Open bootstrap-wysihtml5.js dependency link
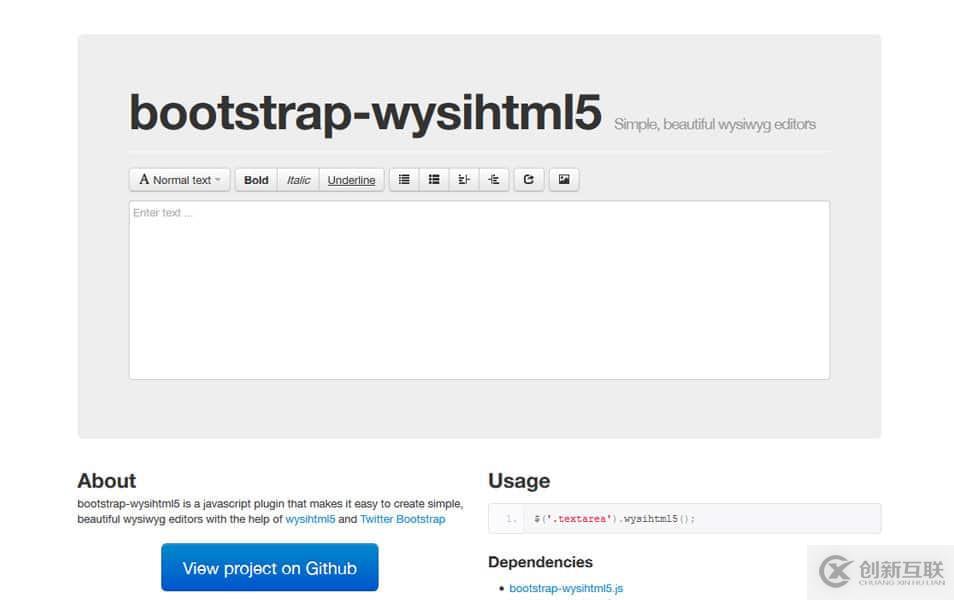This screenshot has width=954, height=600. (566, 588)
